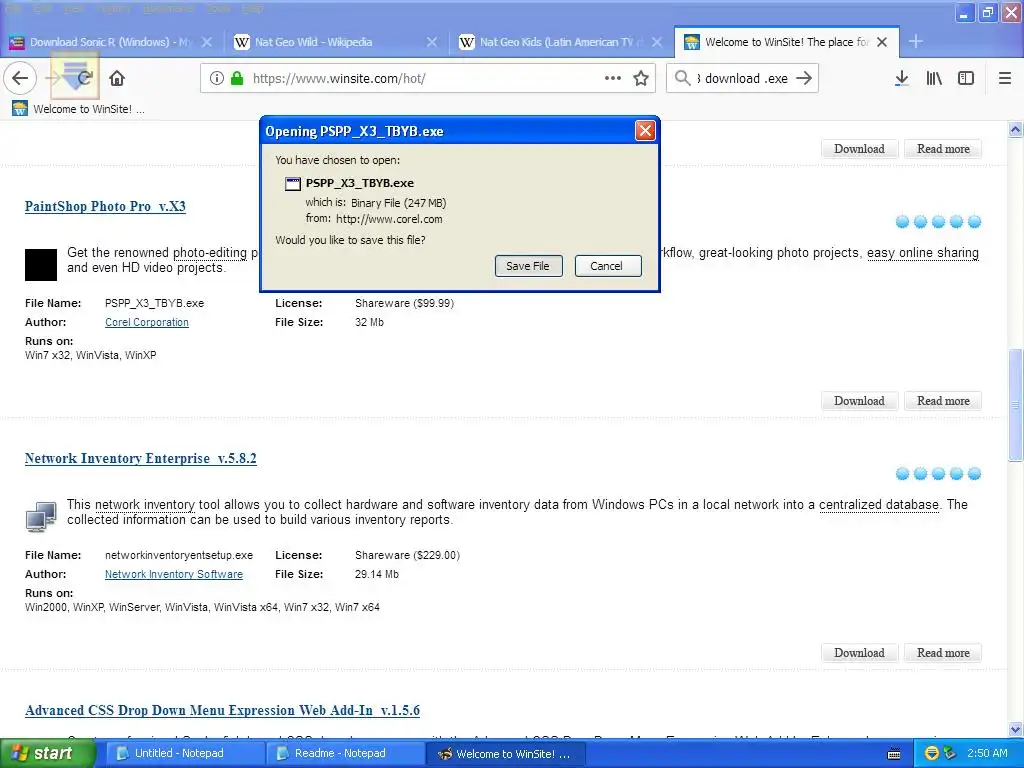Open site information icon in address bar
This screenshot has height=768, width=1024.
click(217, 78)
